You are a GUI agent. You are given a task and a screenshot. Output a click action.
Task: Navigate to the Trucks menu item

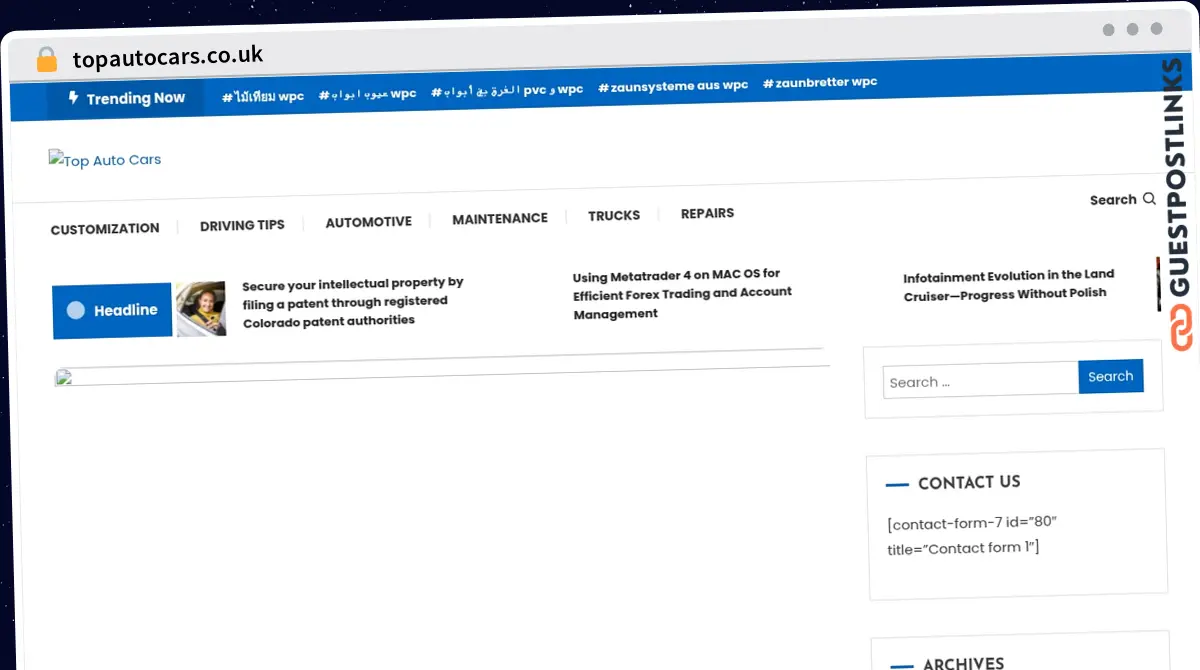[x=614, y=215]
